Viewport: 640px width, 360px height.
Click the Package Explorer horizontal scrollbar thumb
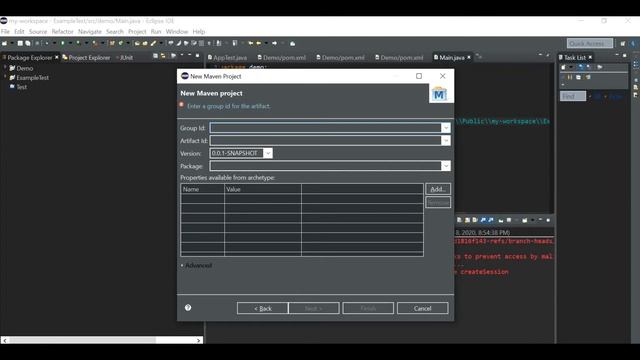pos(82,340)
